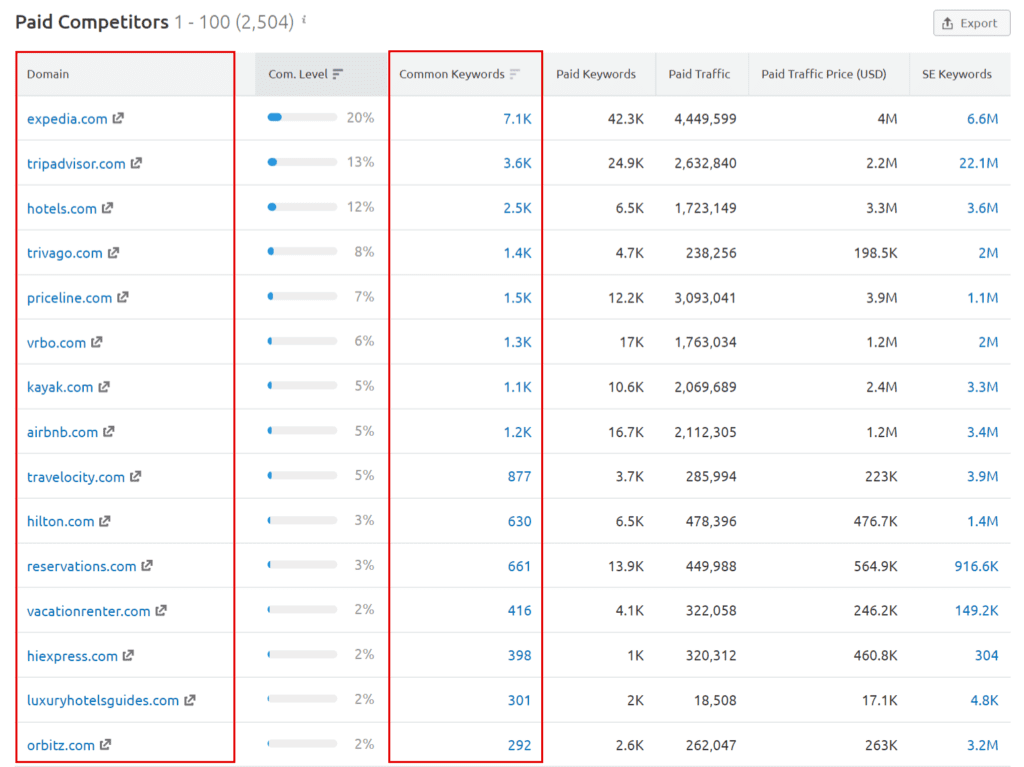
Task: Click sort icon in Com. Level header
Action: 338,74
